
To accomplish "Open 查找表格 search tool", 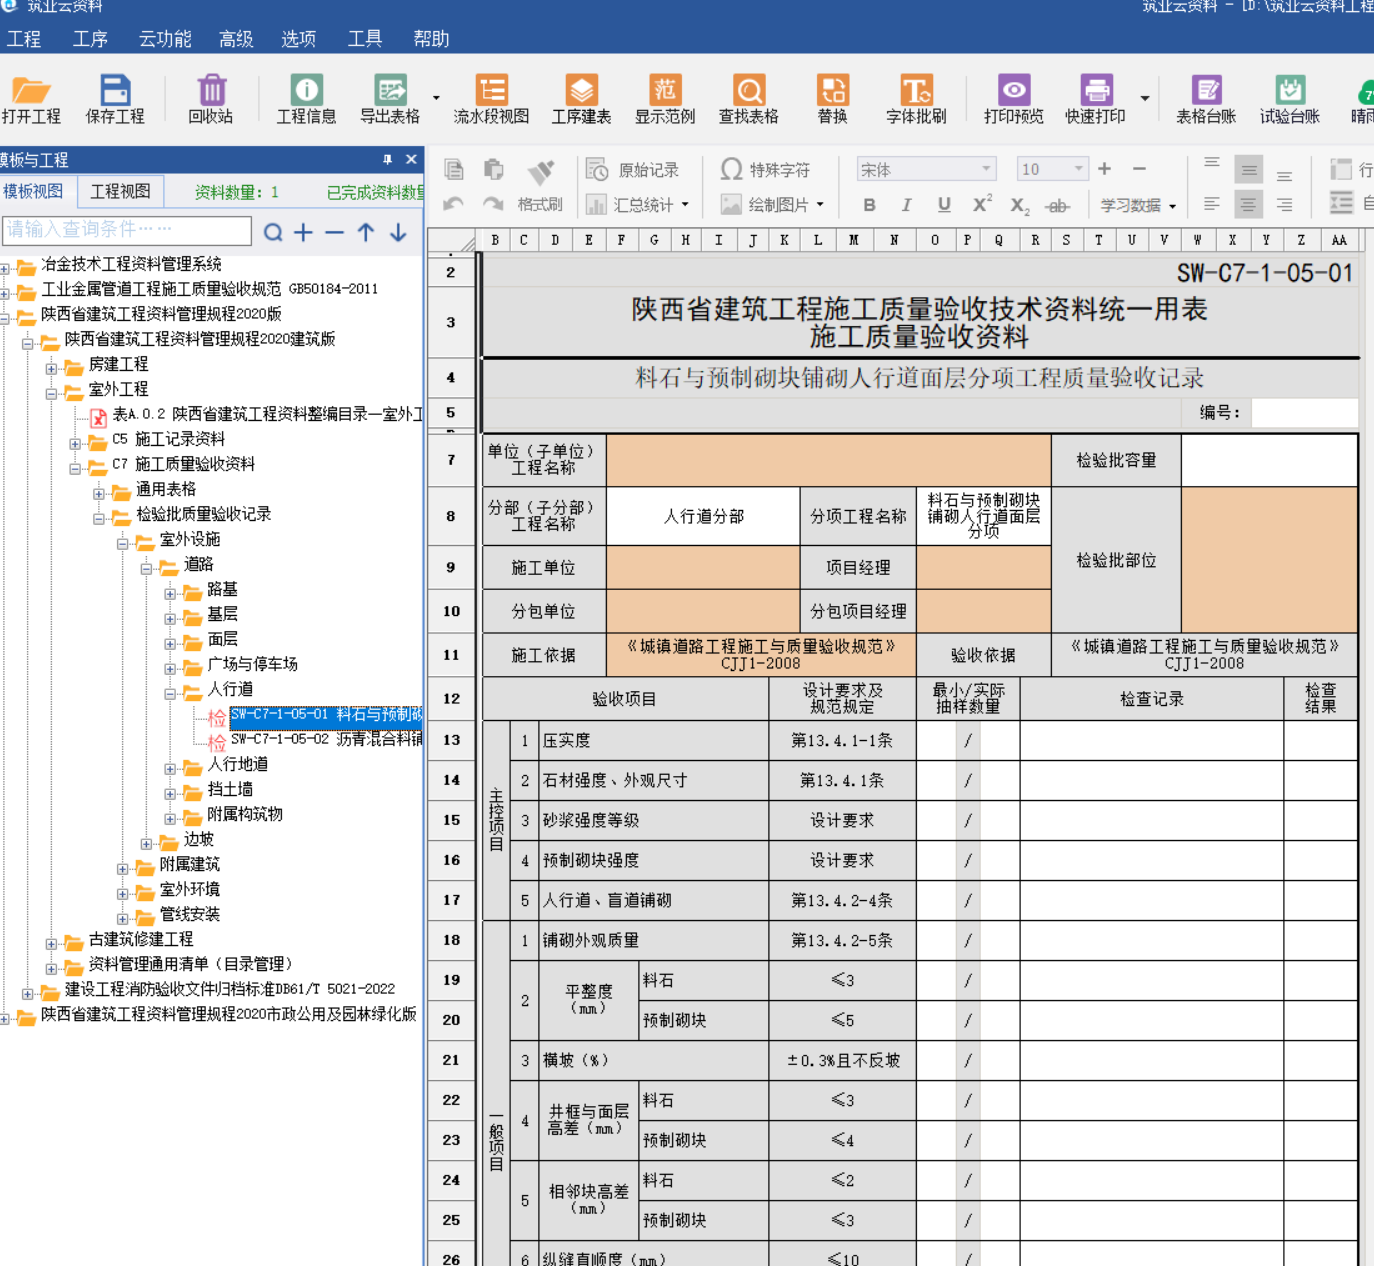I will pyautogui.click(x=749, y=99).
